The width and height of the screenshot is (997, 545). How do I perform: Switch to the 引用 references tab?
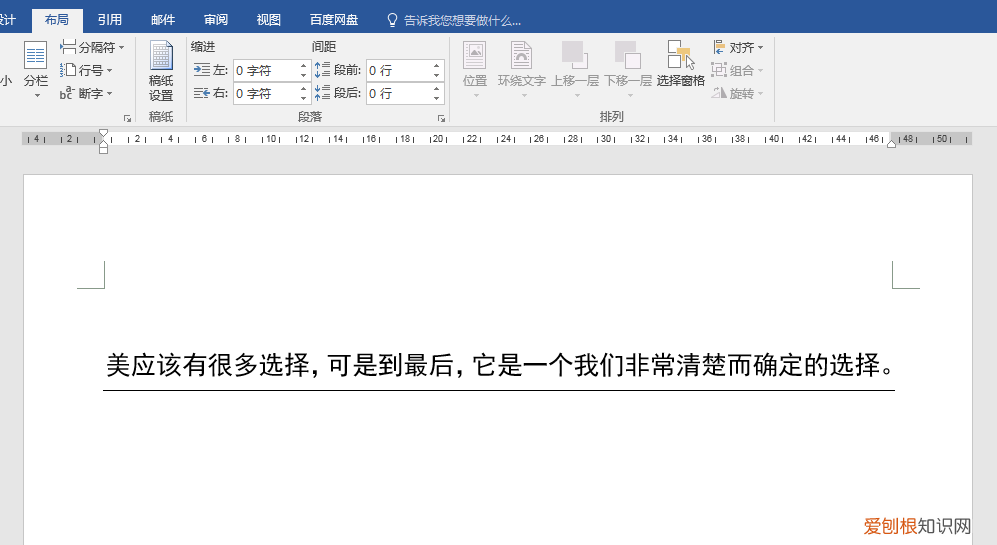tap(109, 20)
